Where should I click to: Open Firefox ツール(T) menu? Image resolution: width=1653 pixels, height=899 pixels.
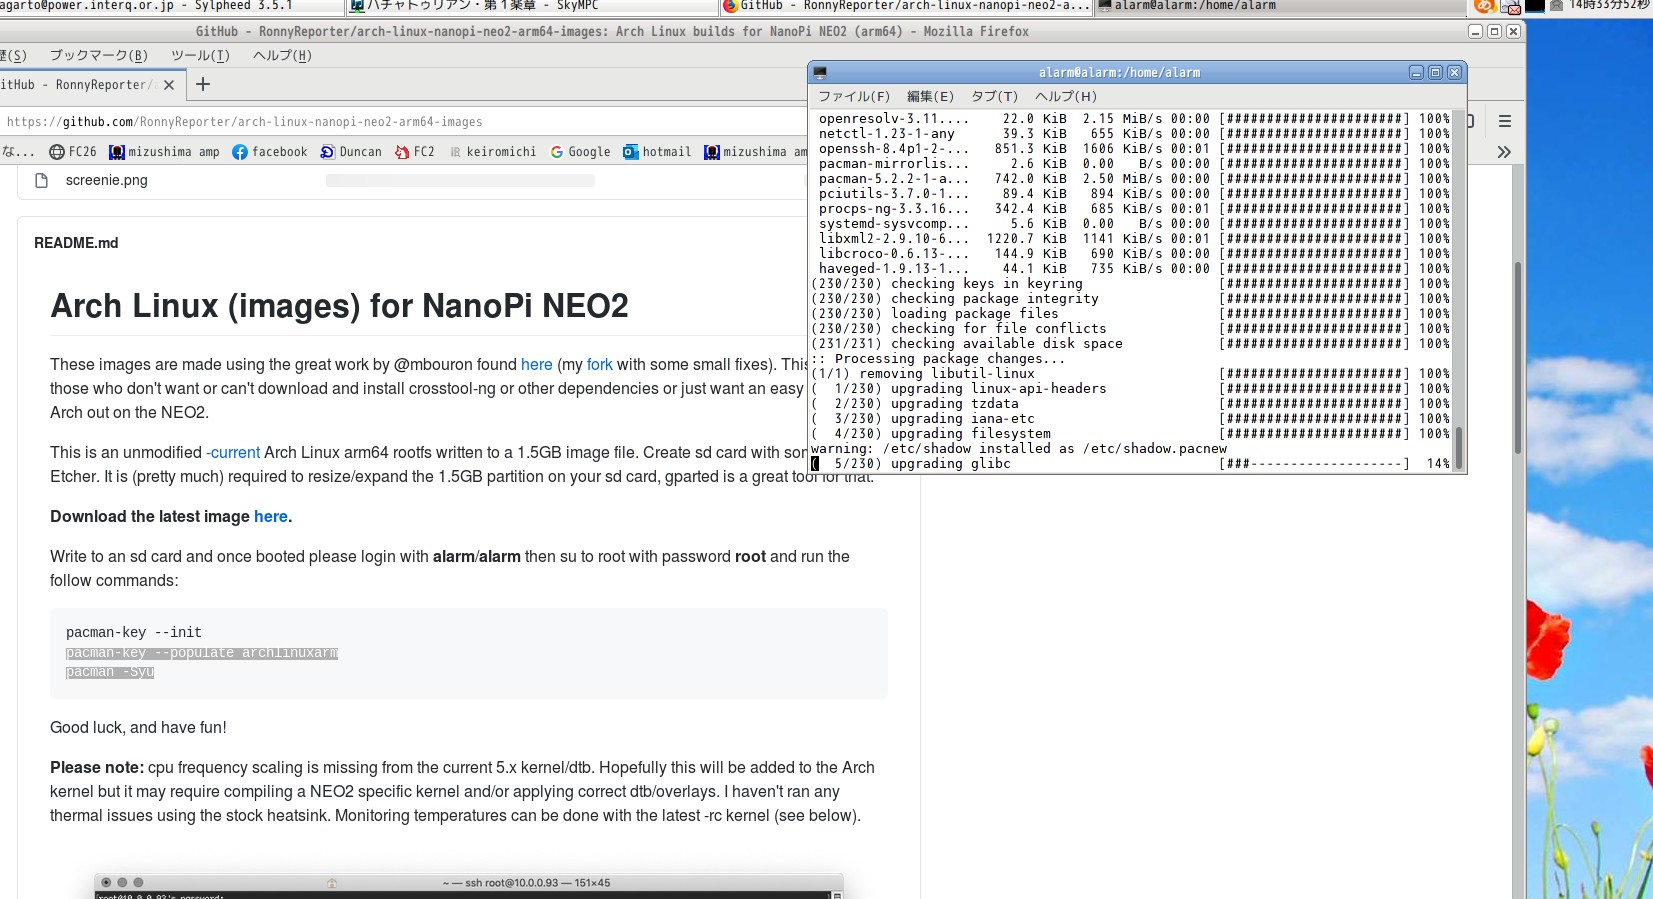point(200,56)
